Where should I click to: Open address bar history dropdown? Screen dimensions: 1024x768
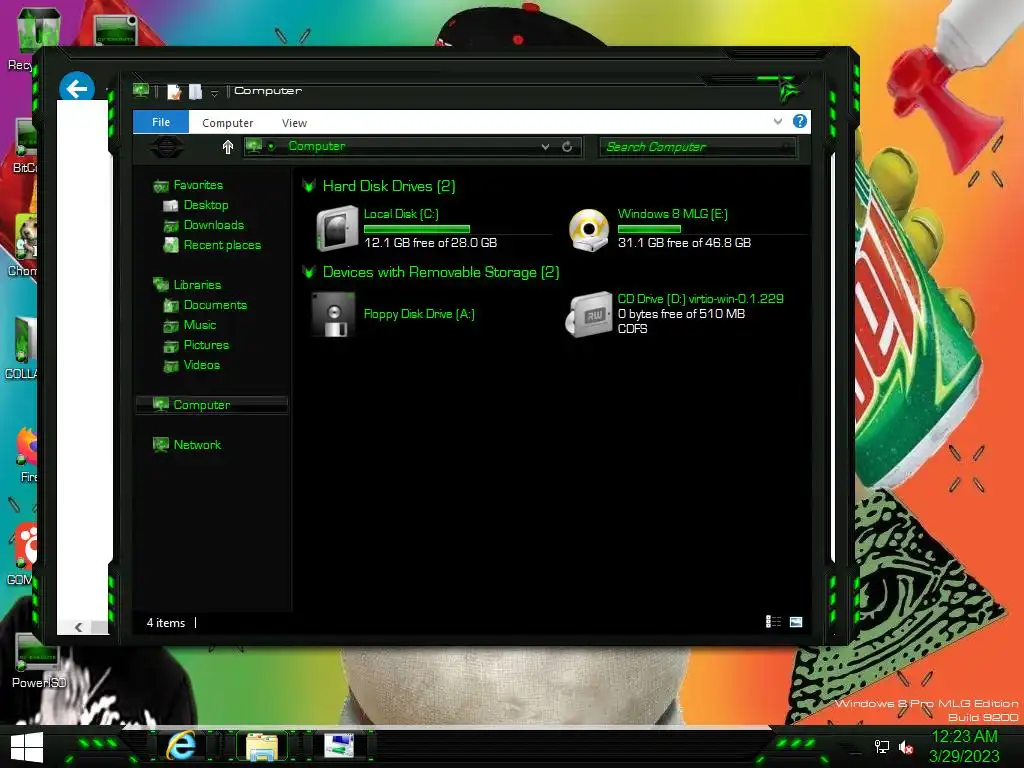tap(545, 147)
